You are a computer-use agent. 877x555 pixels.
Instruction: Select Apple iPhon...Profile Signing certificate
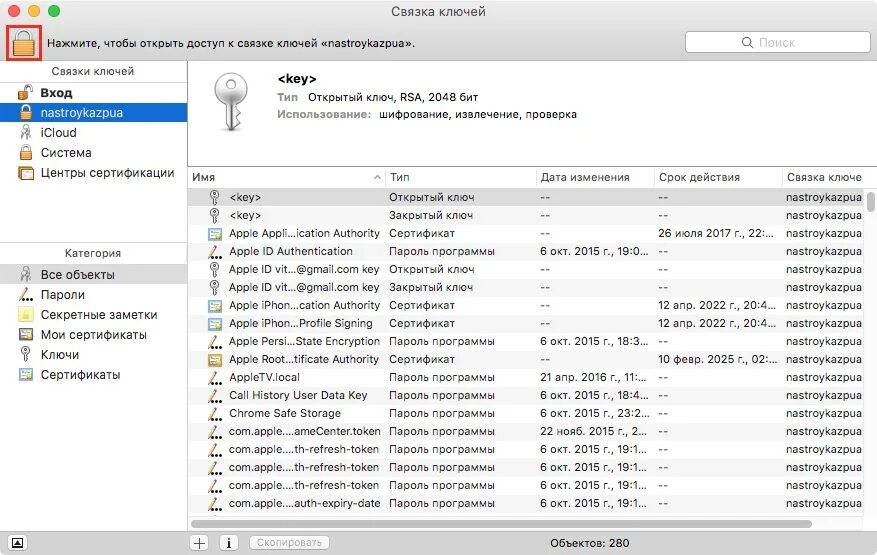527,323
